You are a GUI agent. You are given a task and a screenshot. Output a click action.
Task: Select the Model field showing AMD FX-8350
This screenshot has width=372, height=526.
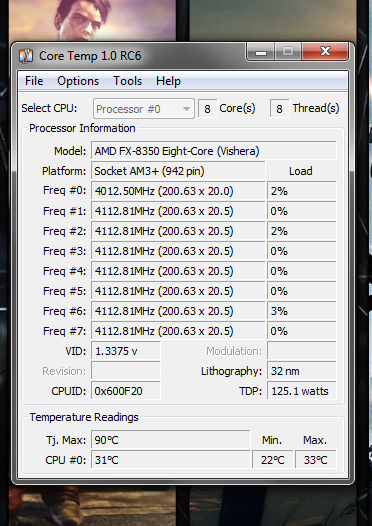(x=214, y=151)
